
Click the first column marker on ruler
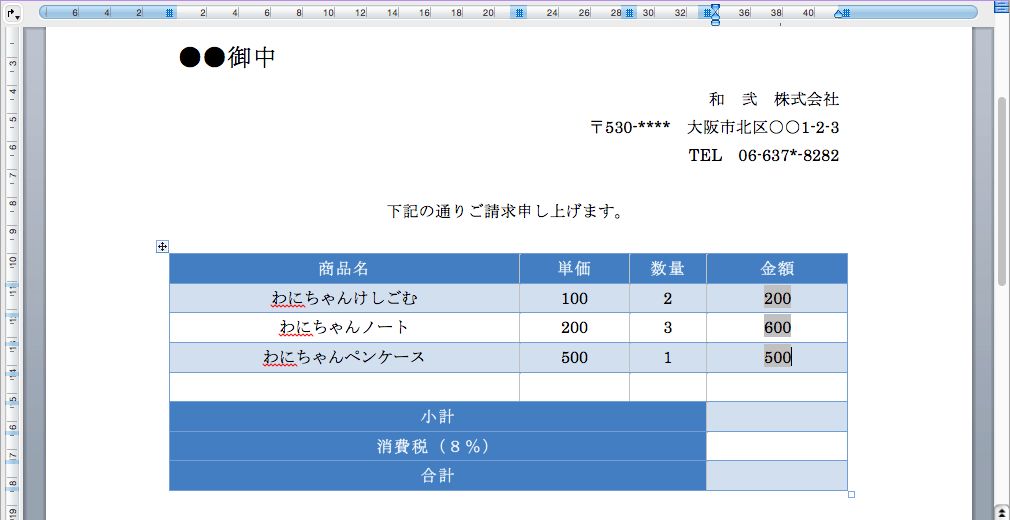pyautogui.click(x=169, y=12)
